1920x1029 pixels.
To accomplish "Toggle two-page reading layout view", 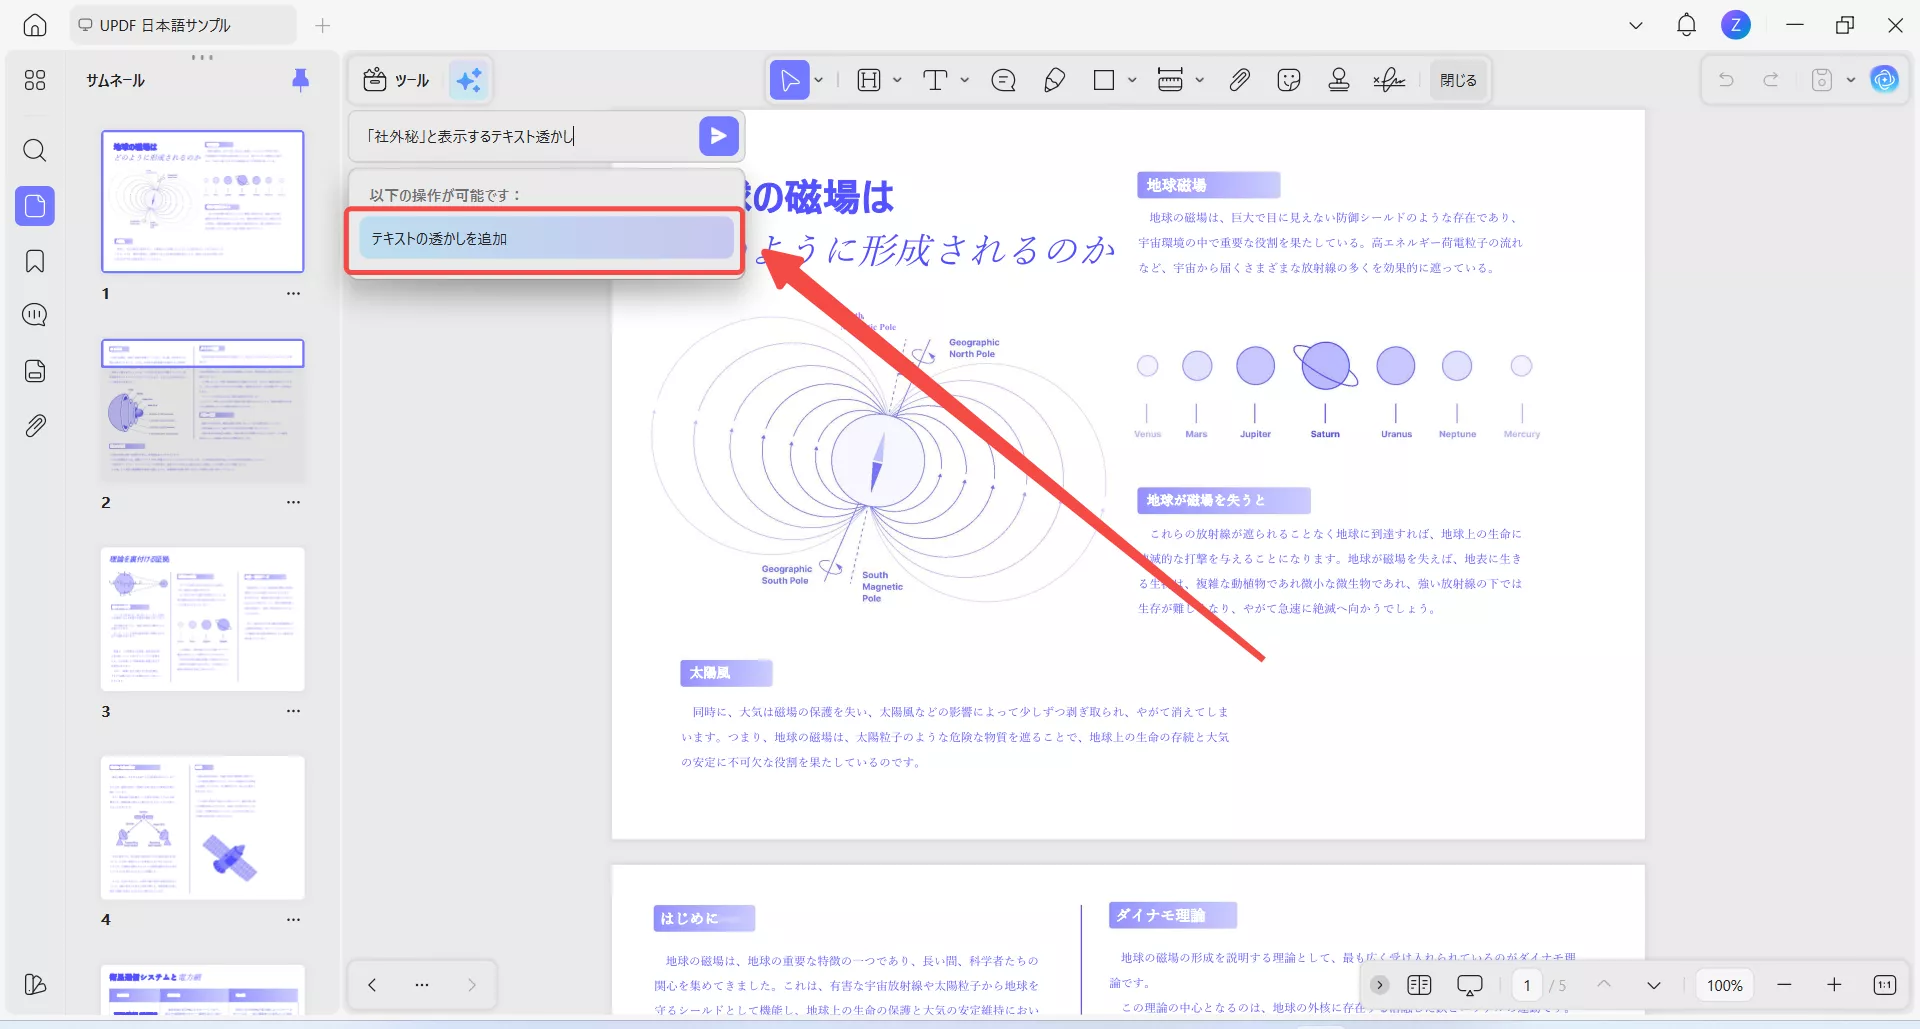I will (x=1417, y=984).
